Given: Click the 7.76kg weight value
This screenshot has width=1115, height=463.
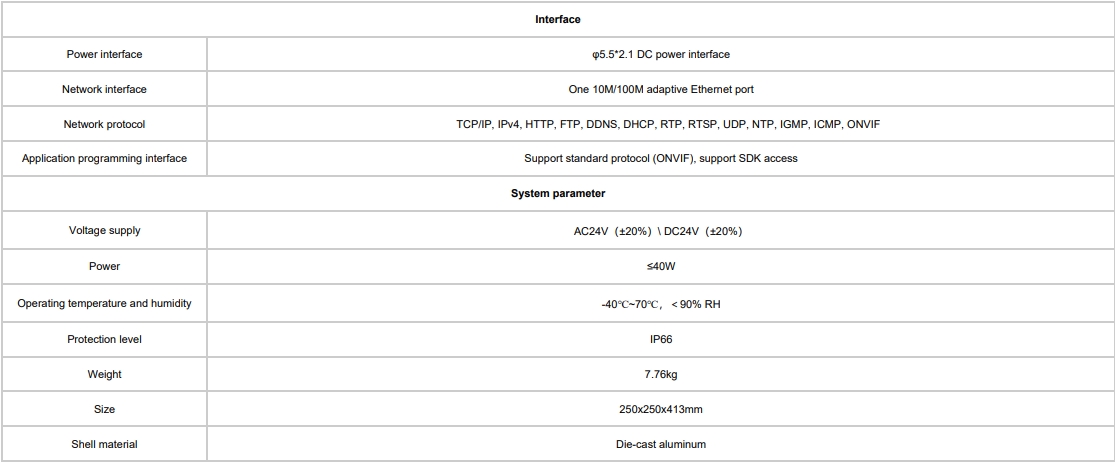Looking at the screenshot, I should (660, 374).
